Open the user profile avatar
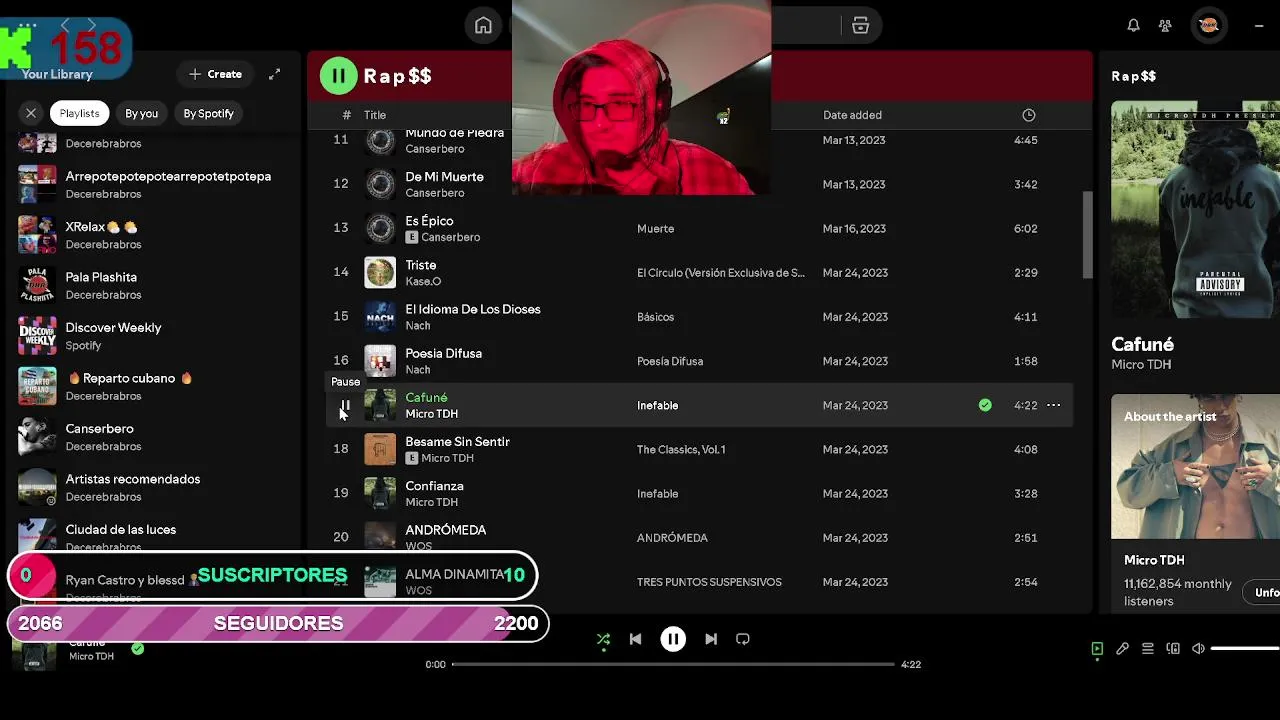This screenshot has width=1280, height=720. [1208, 26]
